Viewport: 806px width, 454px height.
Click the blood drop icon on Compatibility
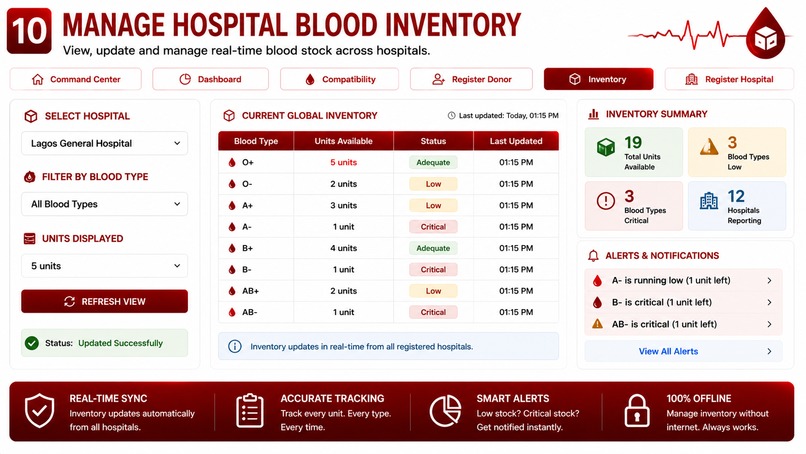[x=309, y=79]
